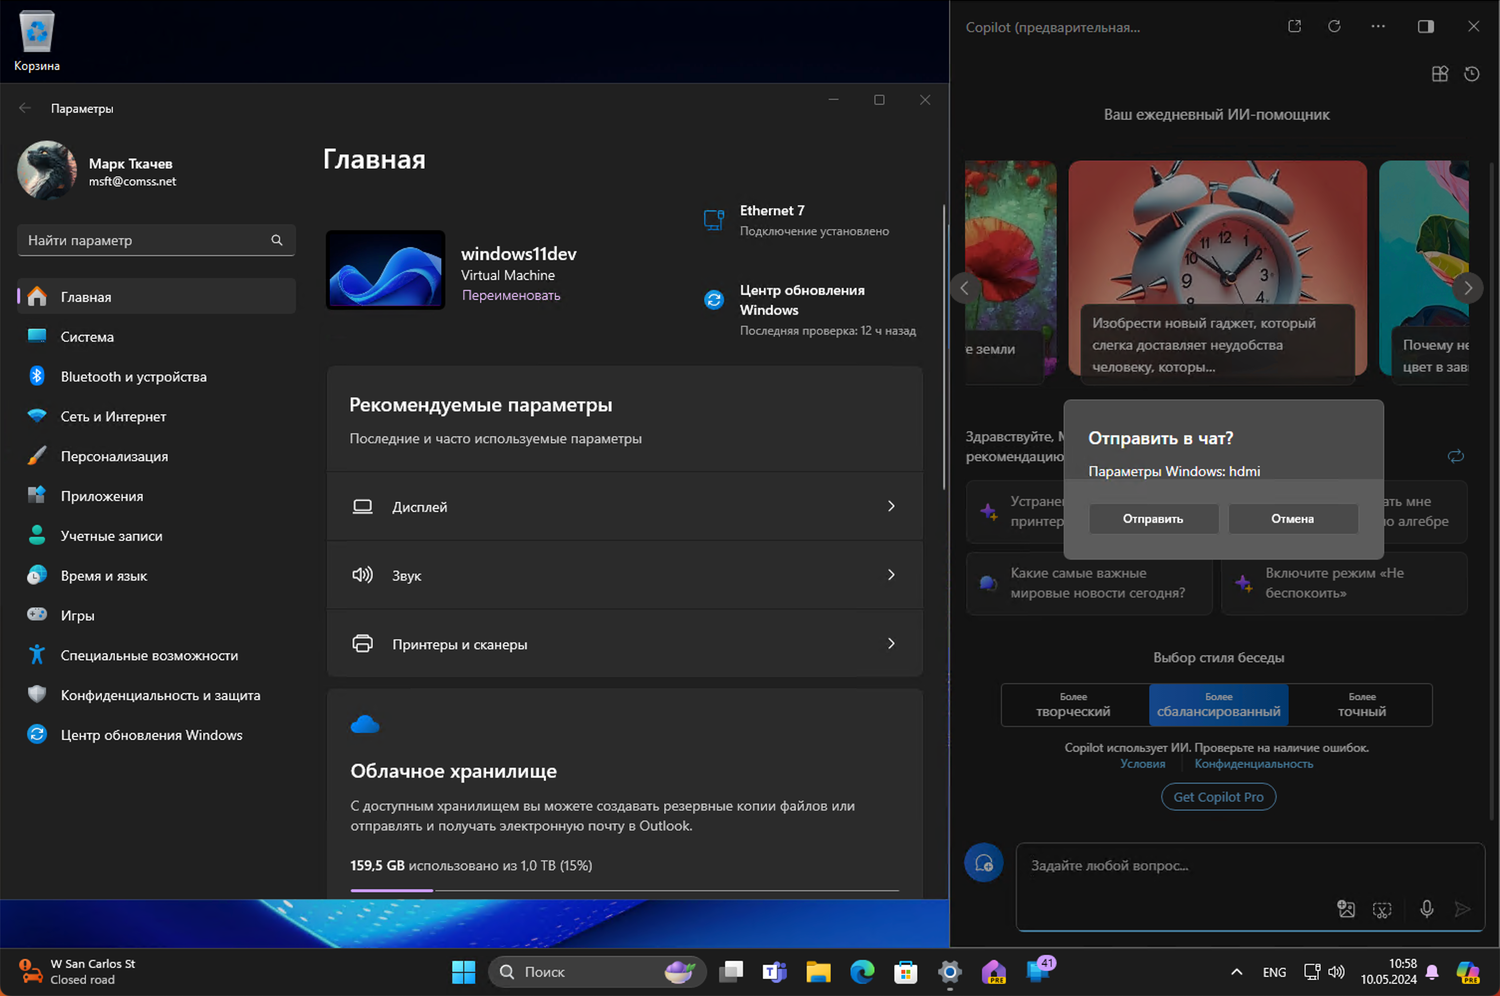The width and height of the screenshot is (1500, 996).
Task: Click Get Copilot Pro button
Action: 1218,797
